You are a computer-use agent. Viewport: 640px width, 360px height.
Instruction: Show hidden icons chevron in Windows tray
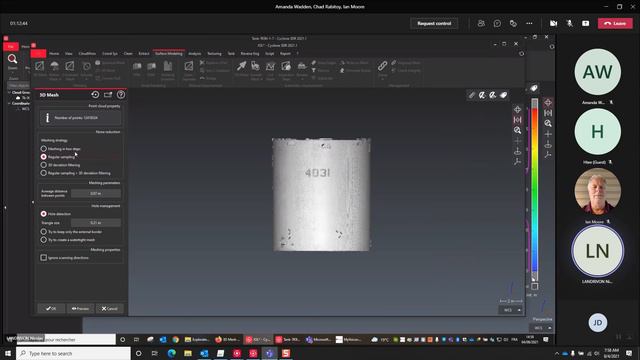(x=557, y=353)
